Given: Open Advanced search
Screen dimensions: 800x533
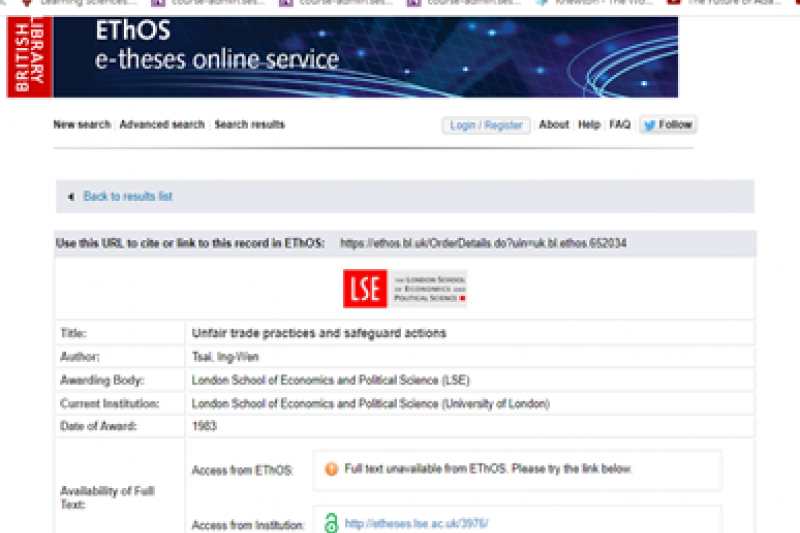Looking at the screenshot, I should tap(162, 124).
